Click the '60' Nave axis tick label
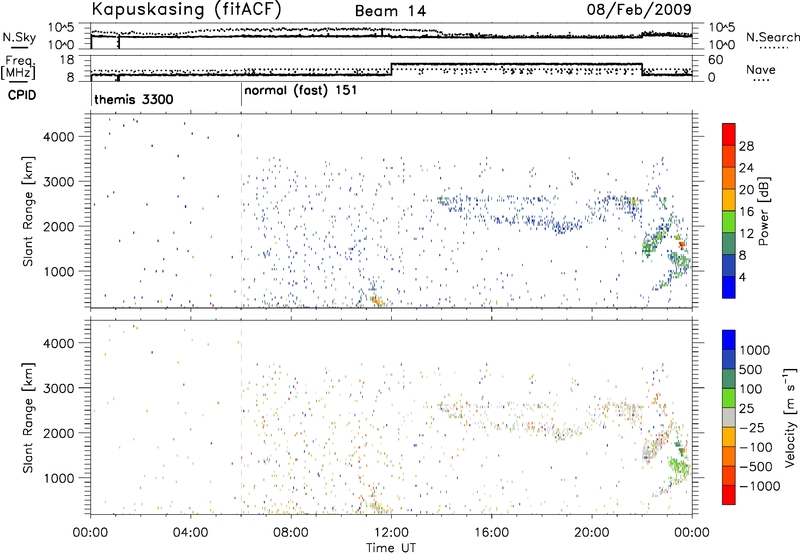The width and height of the screenshot is (800, 554). coord(715,60)
